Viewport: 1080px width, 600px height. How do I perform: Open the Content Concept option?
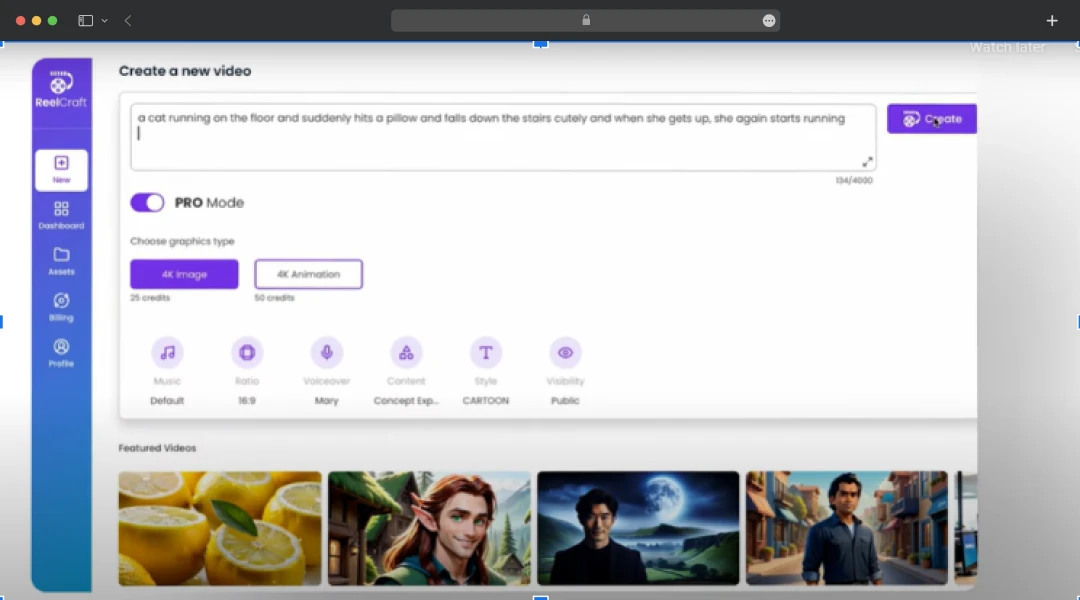[406, 352]
